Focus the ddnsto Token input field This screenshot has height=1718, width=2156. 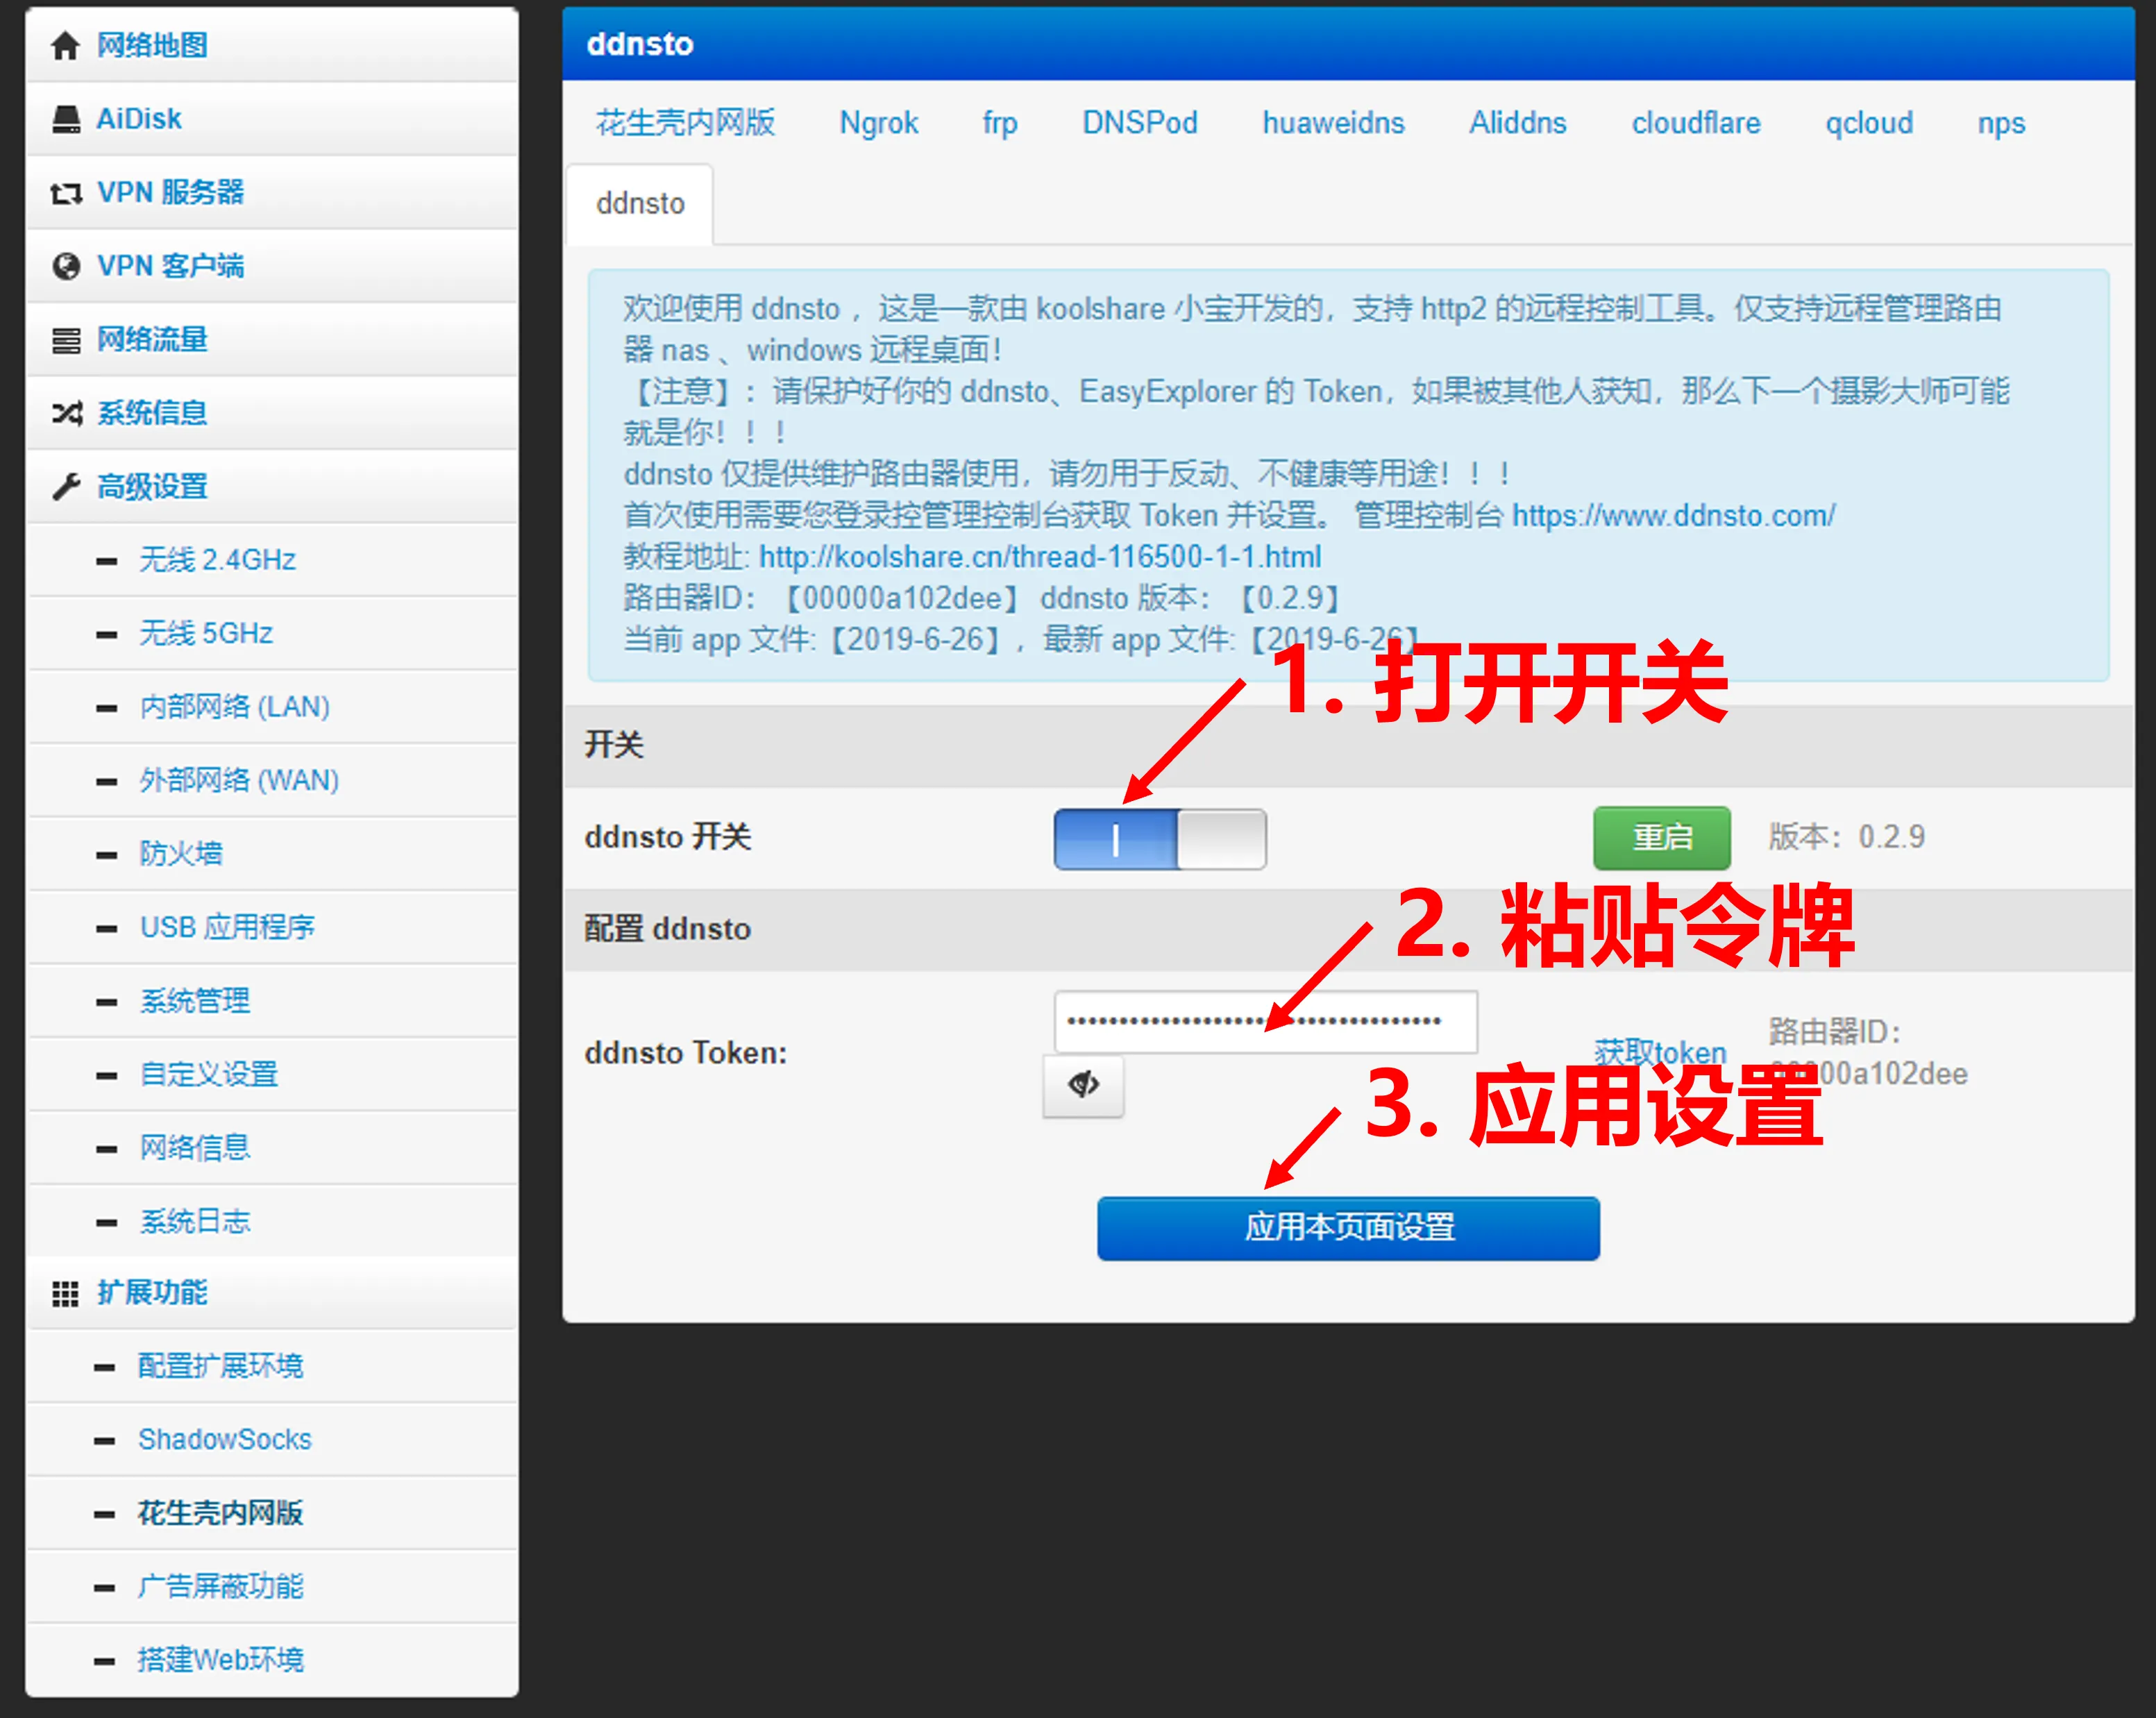click(1265, 1021)
